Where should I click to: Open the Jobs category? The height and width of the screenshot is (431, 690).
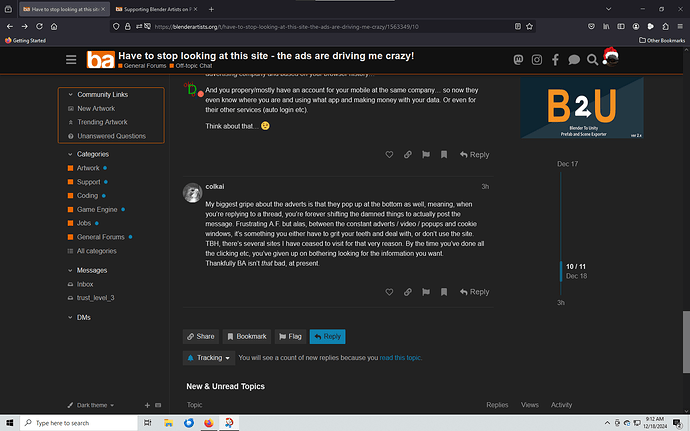pos(84,223)
